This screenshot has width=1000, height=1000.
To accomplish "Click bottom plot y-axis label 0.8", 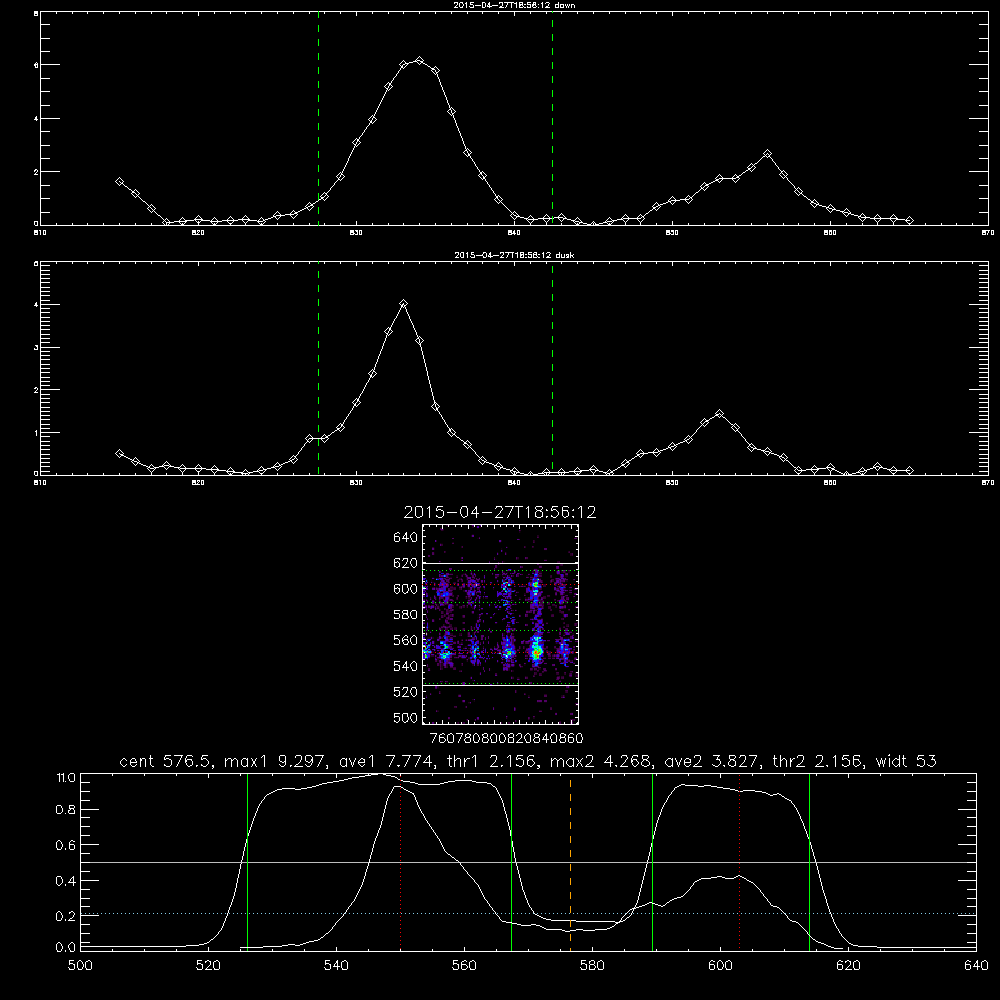I will pos(66,810).
